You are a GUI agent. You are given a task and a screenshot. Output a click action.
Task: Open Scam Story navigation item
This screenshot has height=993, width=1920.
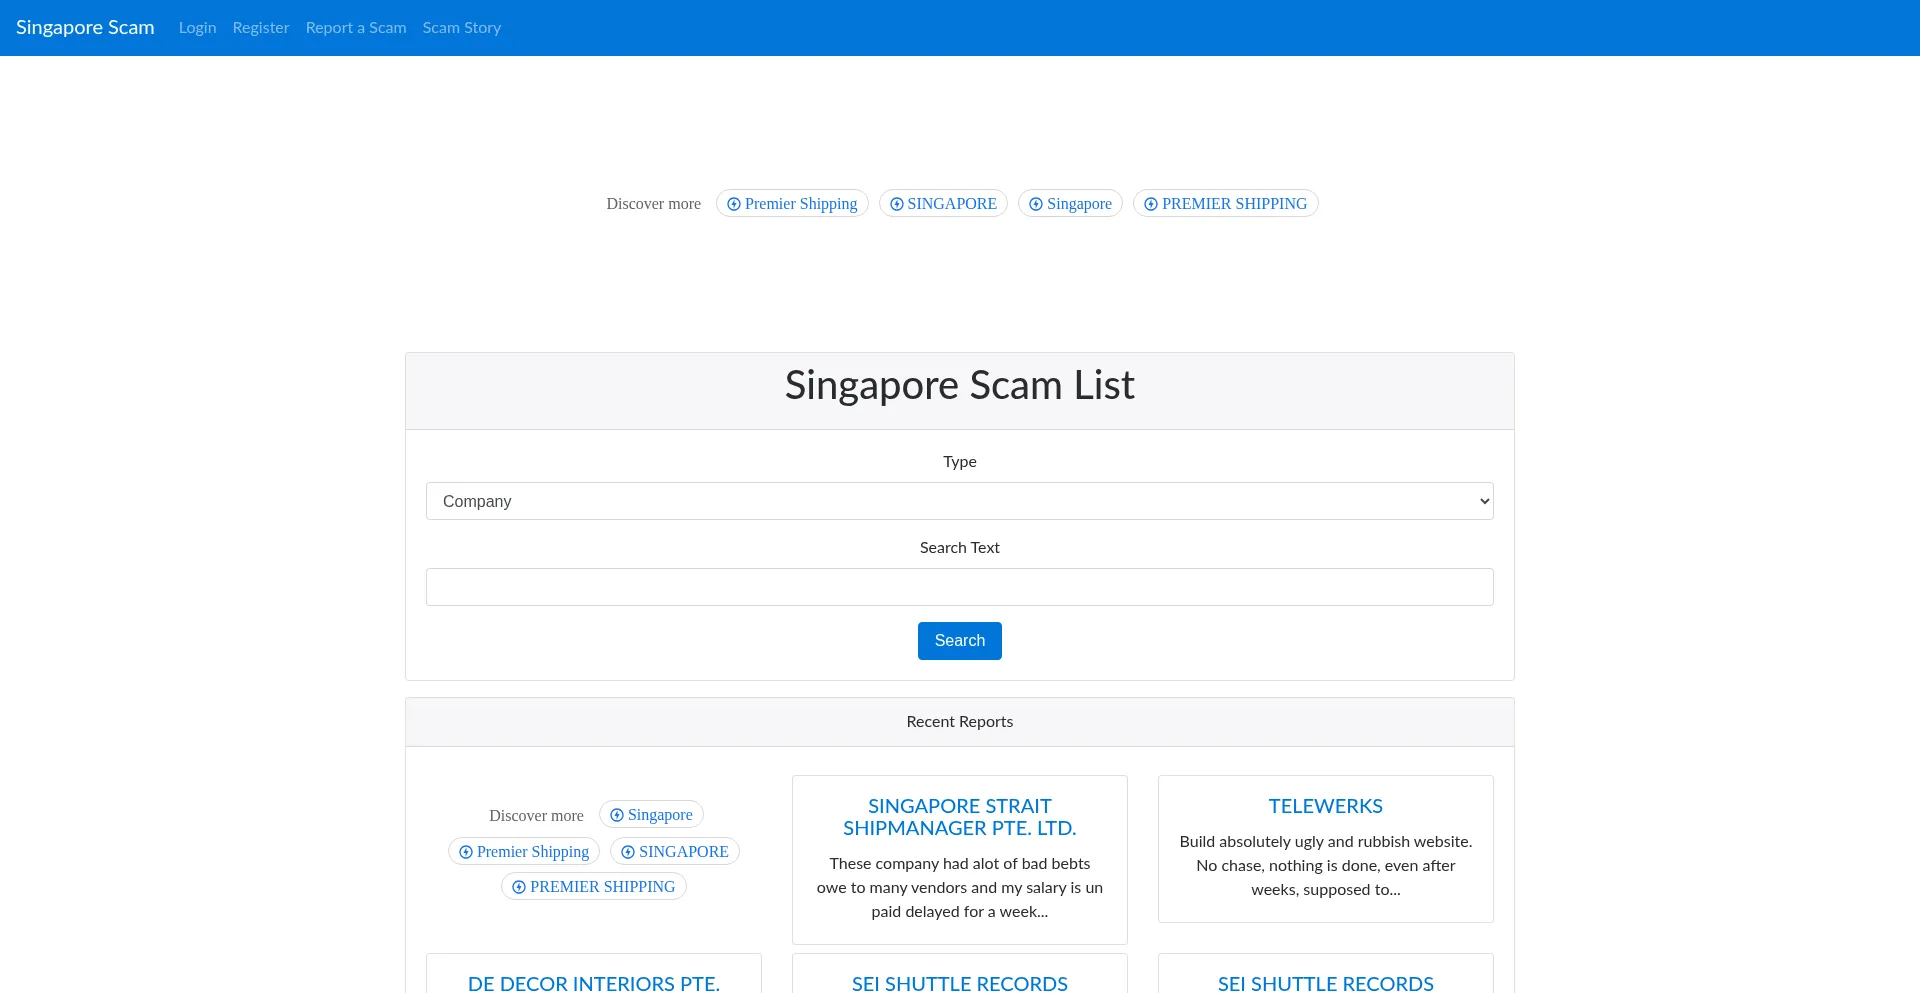click(462, 28)
